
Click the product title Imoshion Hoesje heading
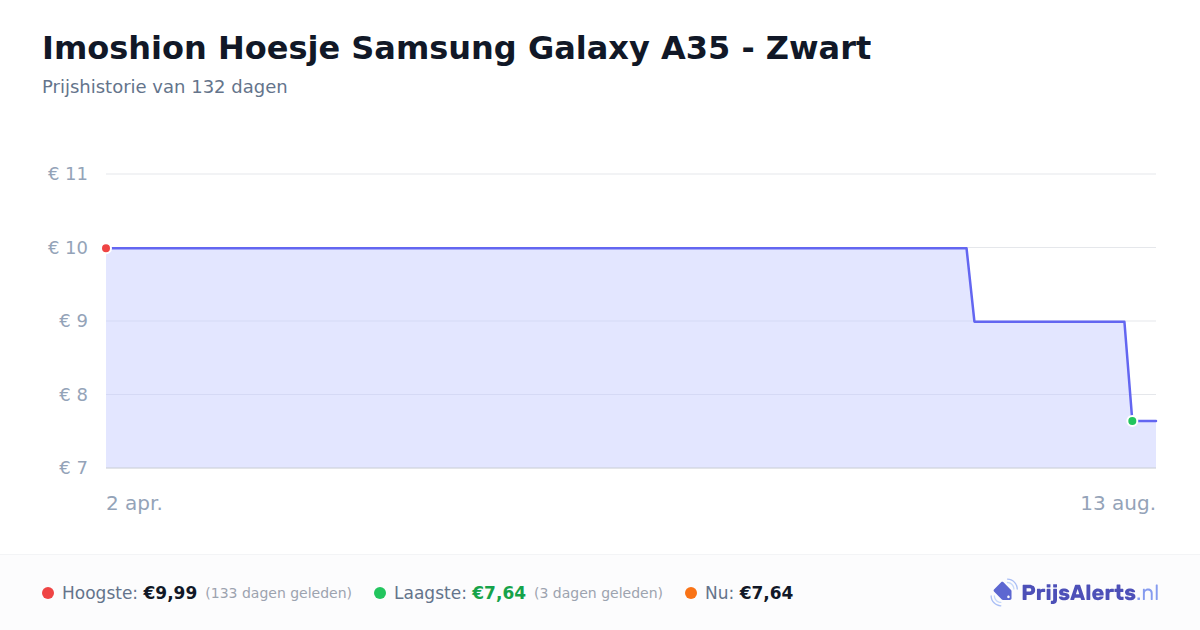coord(456,48)
